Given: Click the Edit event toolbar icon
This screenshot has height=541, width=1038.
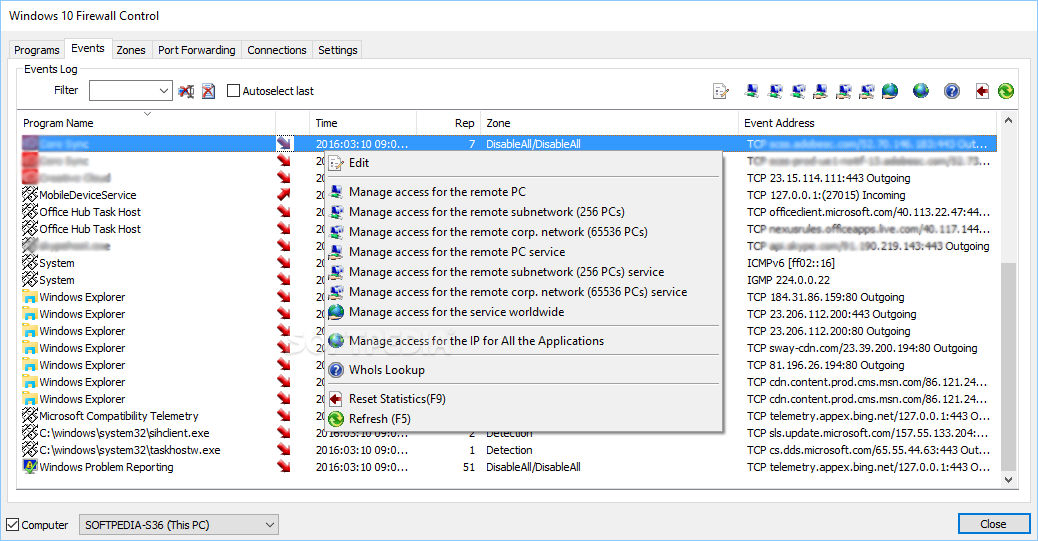Looking at the screenshot, I should [x=720, y=91].
